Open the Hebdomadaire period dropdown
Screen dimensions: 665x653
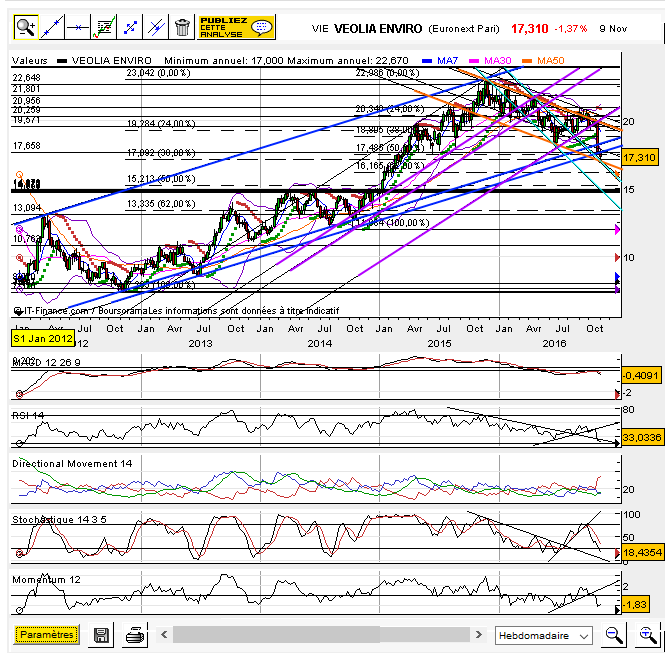pos(543,636)
